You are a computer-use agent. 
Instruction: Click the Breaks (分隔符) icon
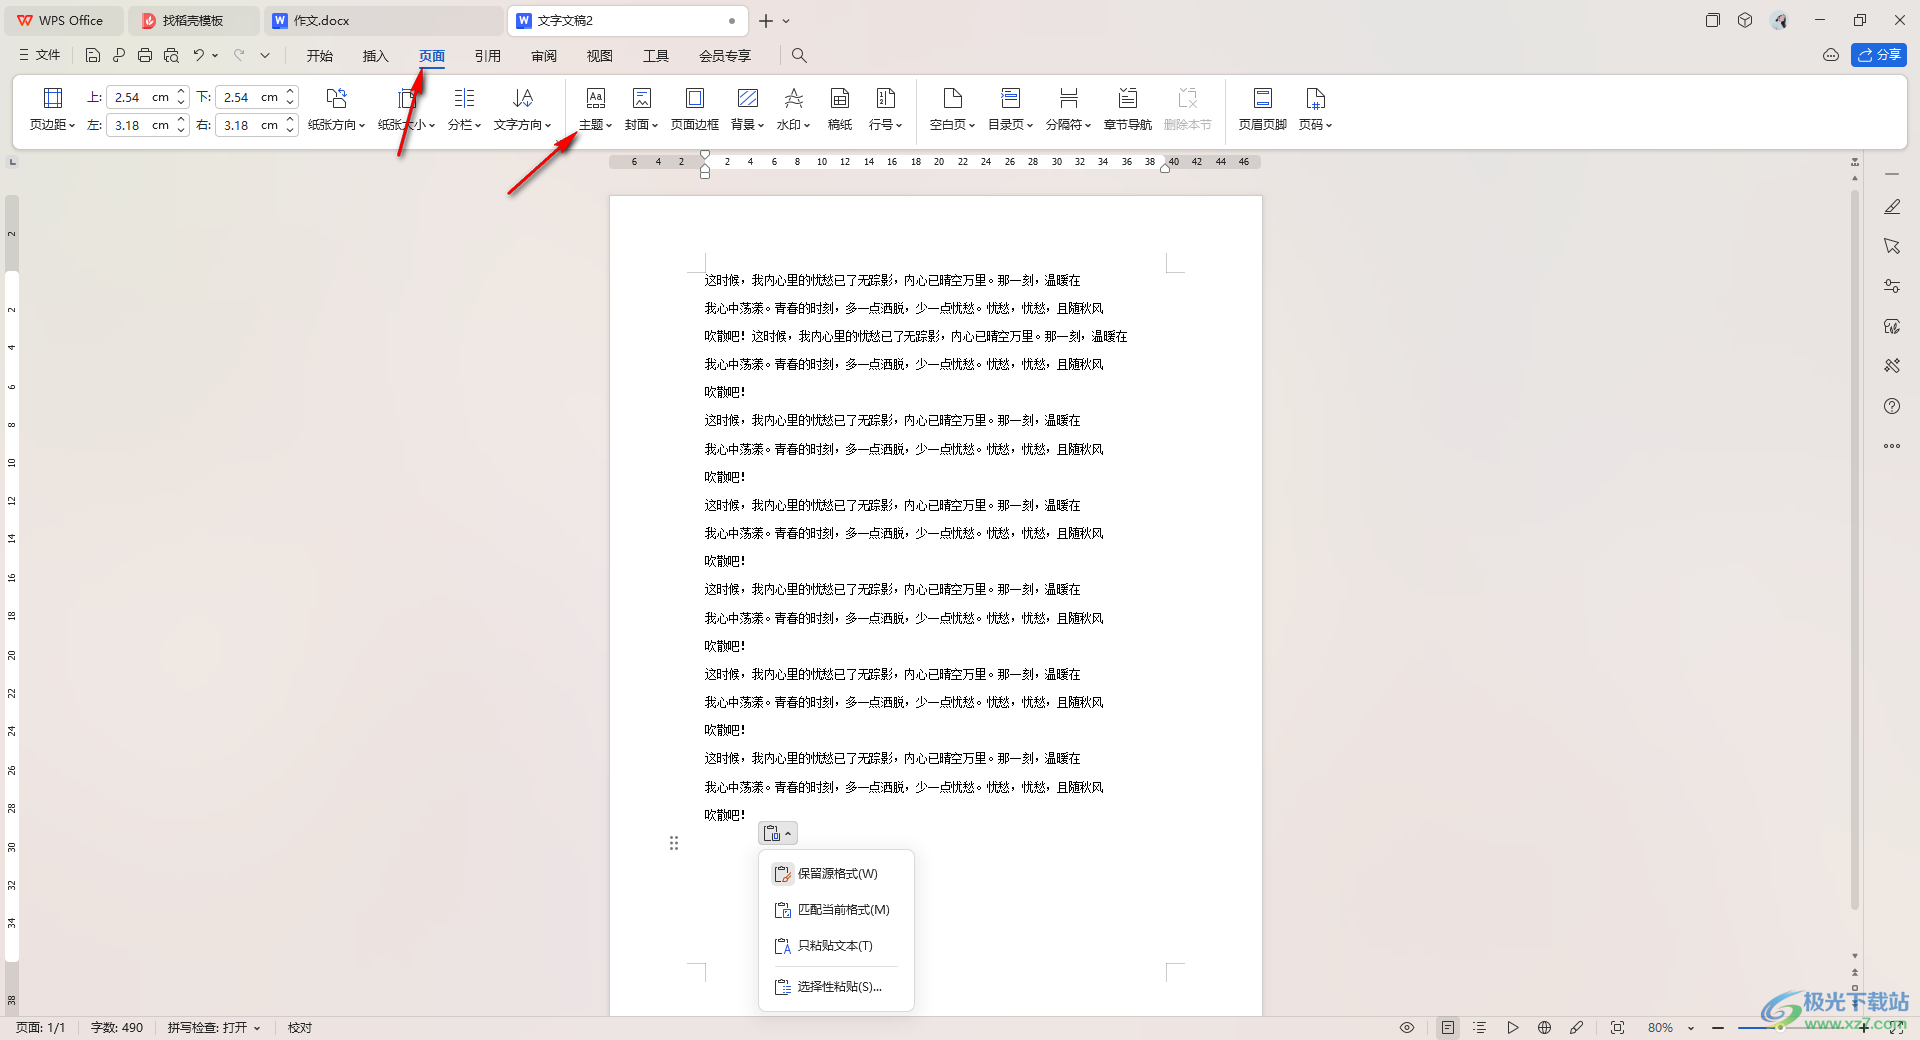click(x=1069, y=98)
